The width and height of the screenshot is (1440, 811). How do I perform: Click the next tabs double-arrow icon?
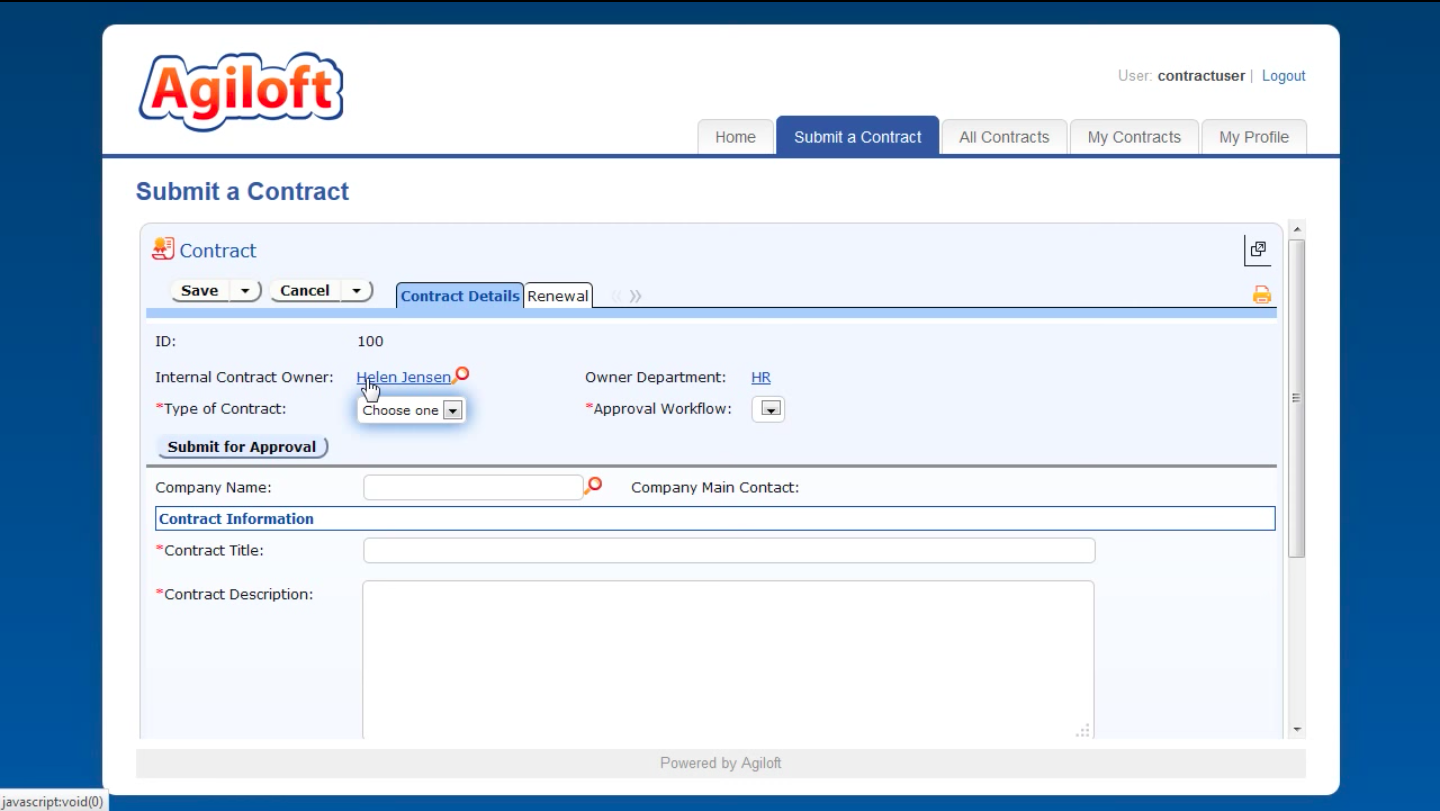(635, 296)
